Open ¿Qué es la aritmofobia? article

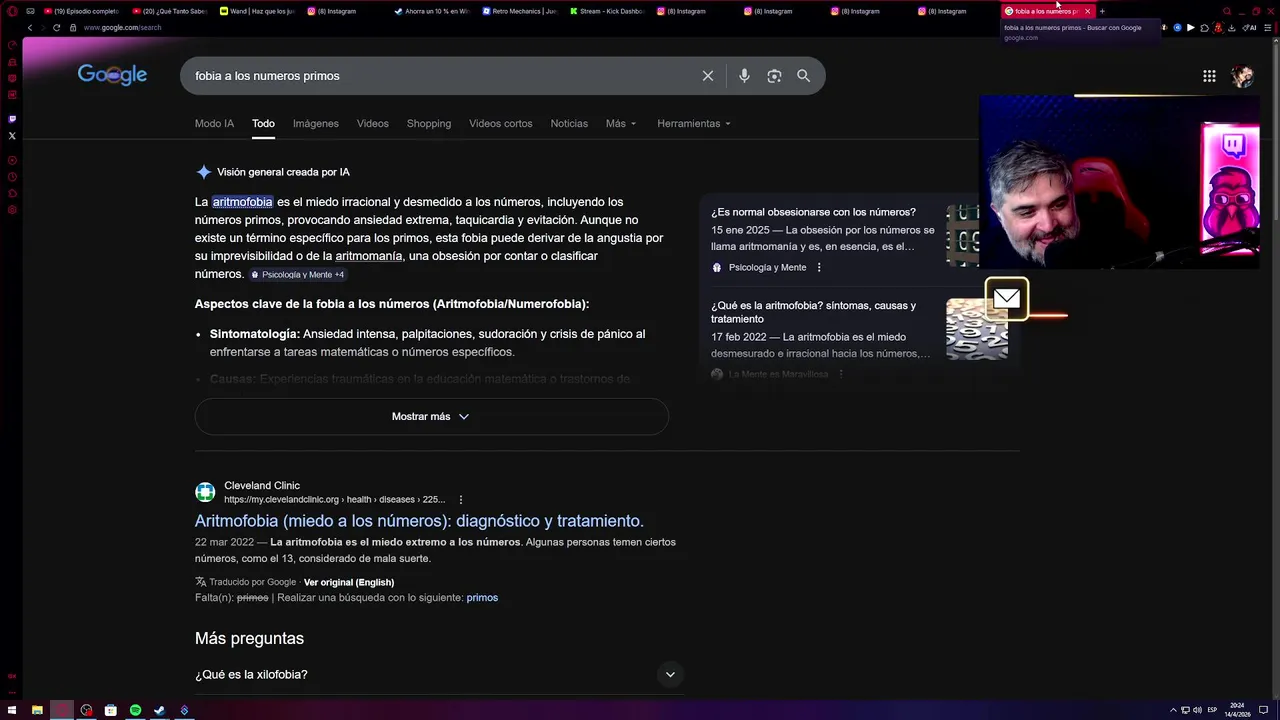pos(813,312)
